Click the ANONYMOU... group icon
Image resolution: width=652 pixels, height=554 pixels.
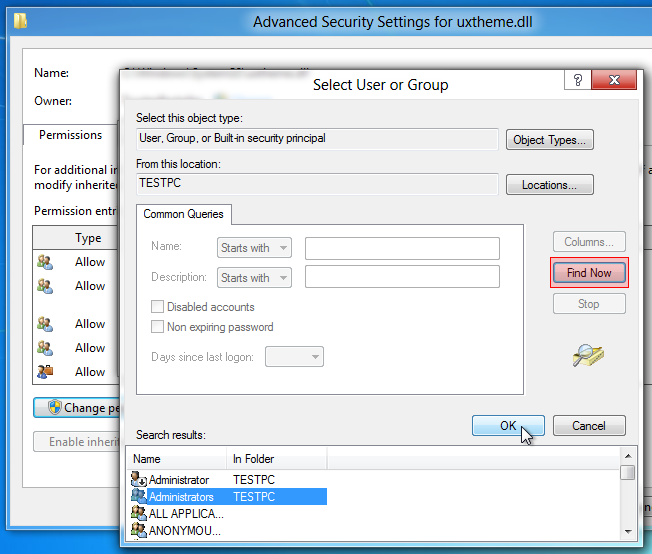138,530
